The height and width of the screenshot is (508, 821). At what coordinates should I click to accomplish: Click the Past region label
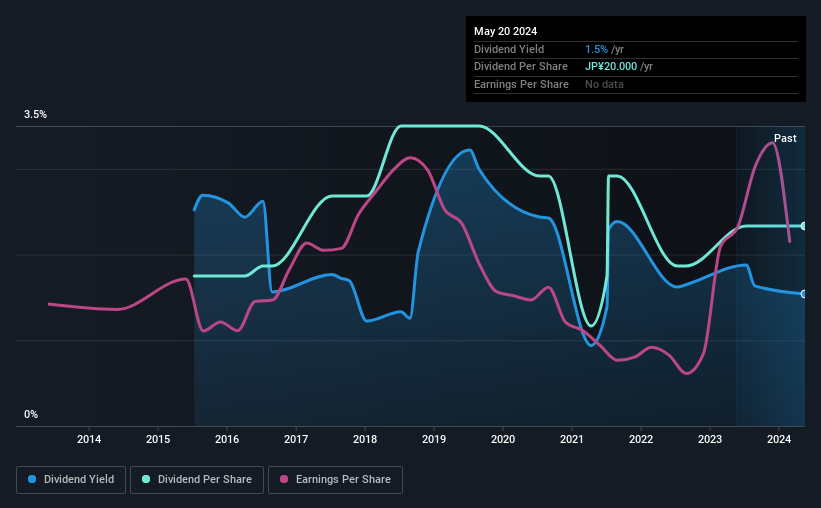(785, 138)
